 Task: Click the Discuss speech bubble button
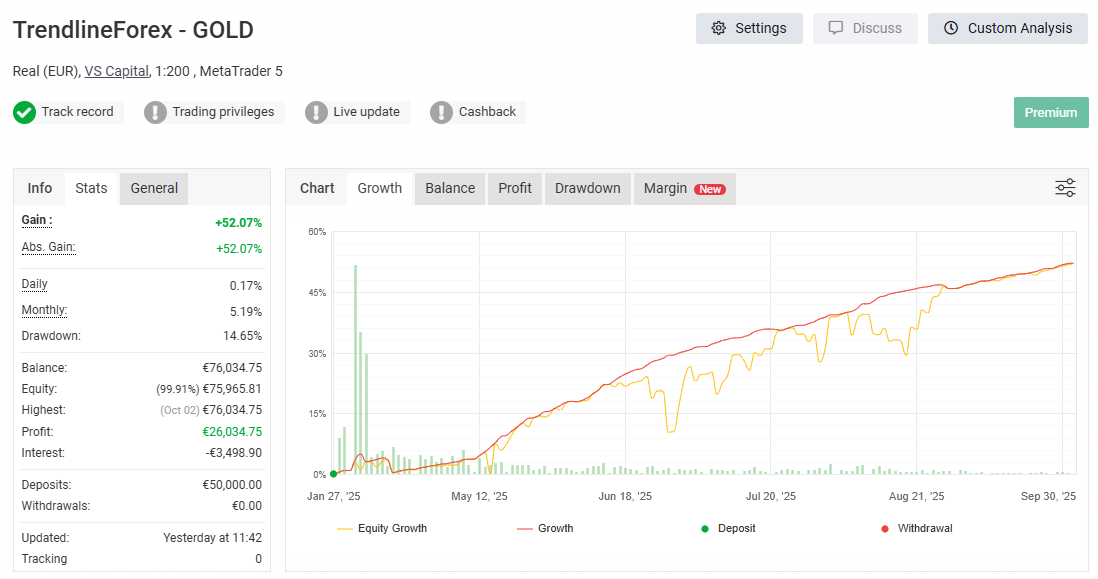coord(865,28)
